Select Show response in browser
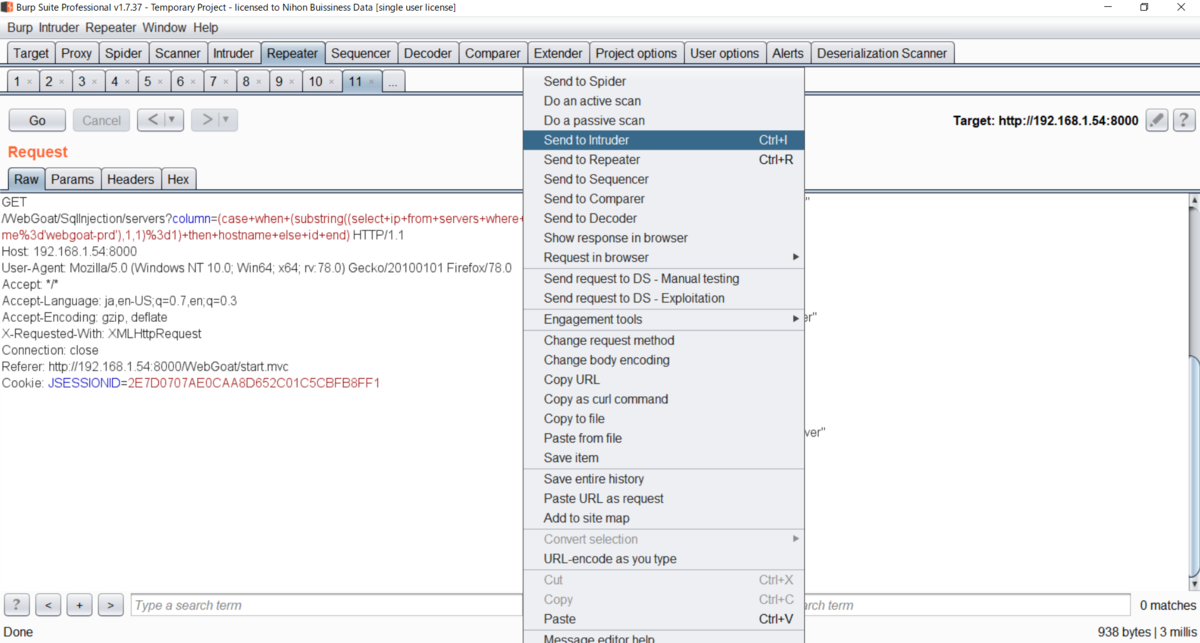This screenshot has height=643, width=1200. click(663, 238)
